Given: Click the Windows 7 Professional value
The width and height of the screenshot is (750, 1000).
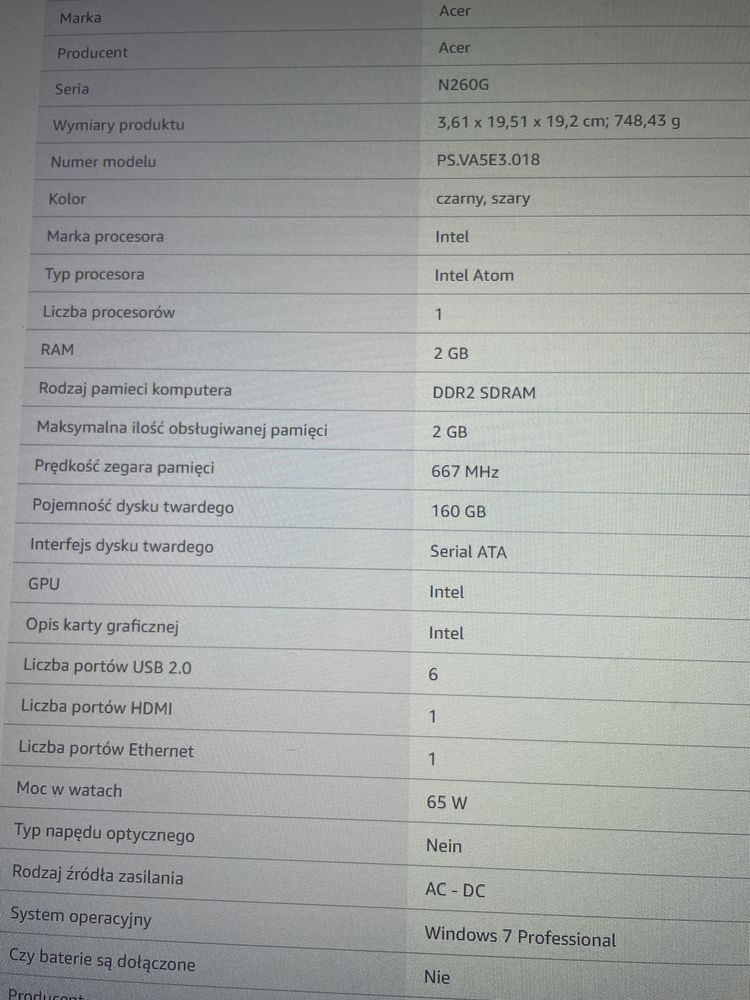Looking at the screenshot, I should click(x=520, y=938).
